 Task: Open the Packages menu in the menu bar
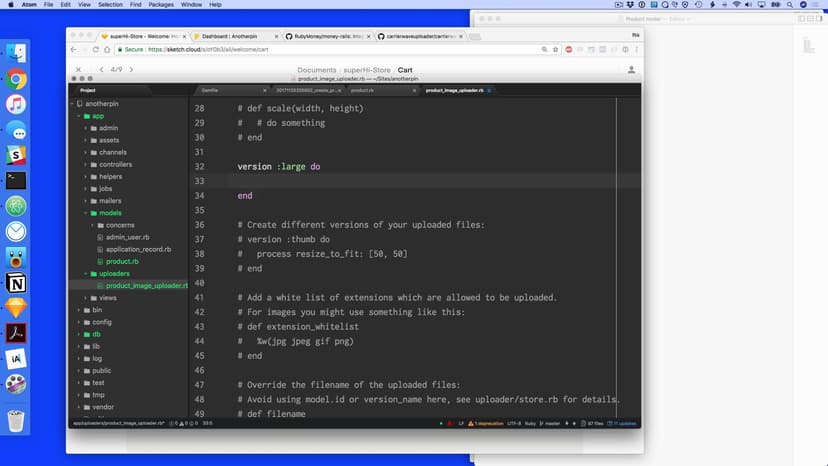pyautogui.click(x=159, y=5)
